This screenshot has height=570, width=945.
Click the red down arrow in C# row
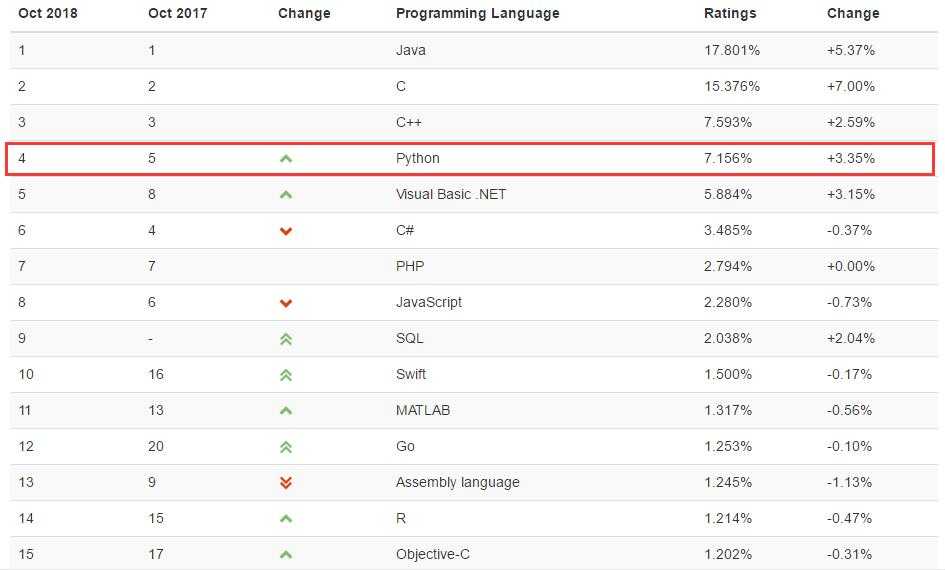(286, 231)
